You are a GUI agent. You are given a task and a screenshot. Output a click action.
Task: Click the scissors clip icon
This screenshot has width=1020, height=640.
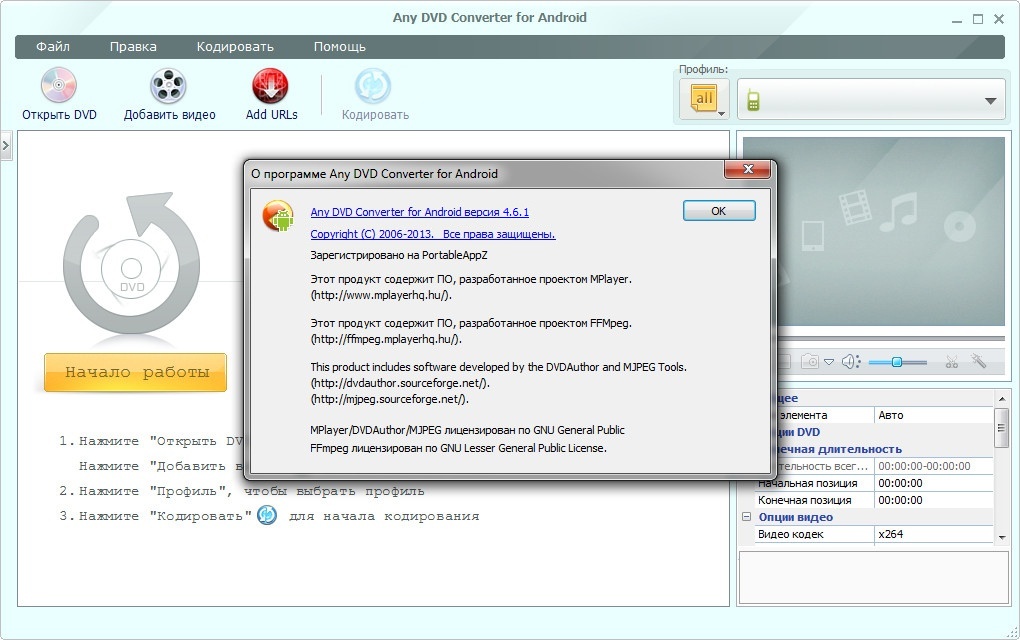click(x=952, y=362)
